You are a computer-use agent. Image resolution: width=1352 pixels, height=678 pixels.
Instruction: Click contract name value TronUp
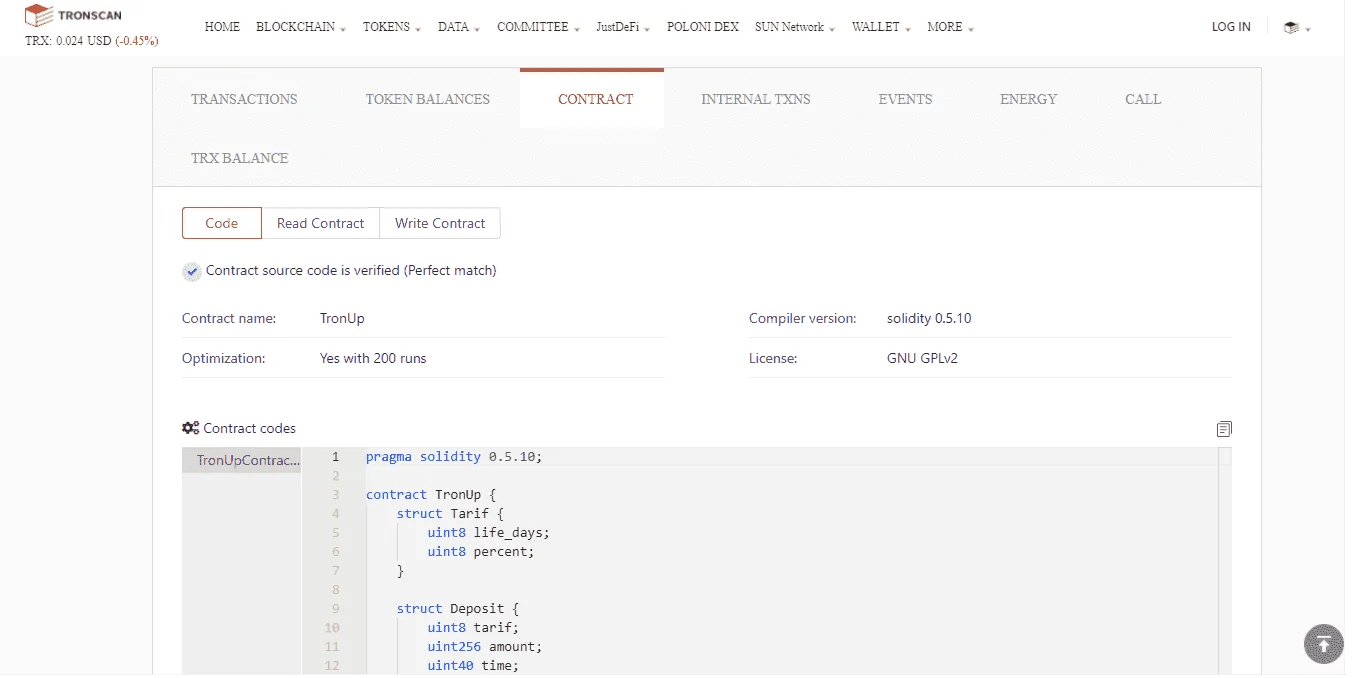[342, 318]
